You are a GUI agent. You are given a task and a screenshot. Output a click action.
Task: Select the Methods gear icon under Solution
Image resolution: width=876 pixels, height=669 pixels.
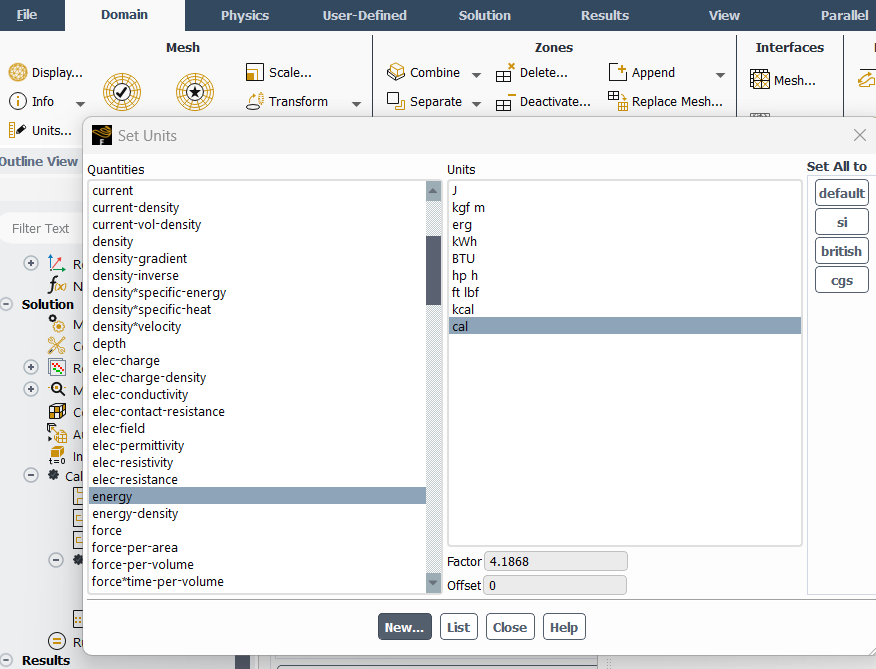coord(56,324)
